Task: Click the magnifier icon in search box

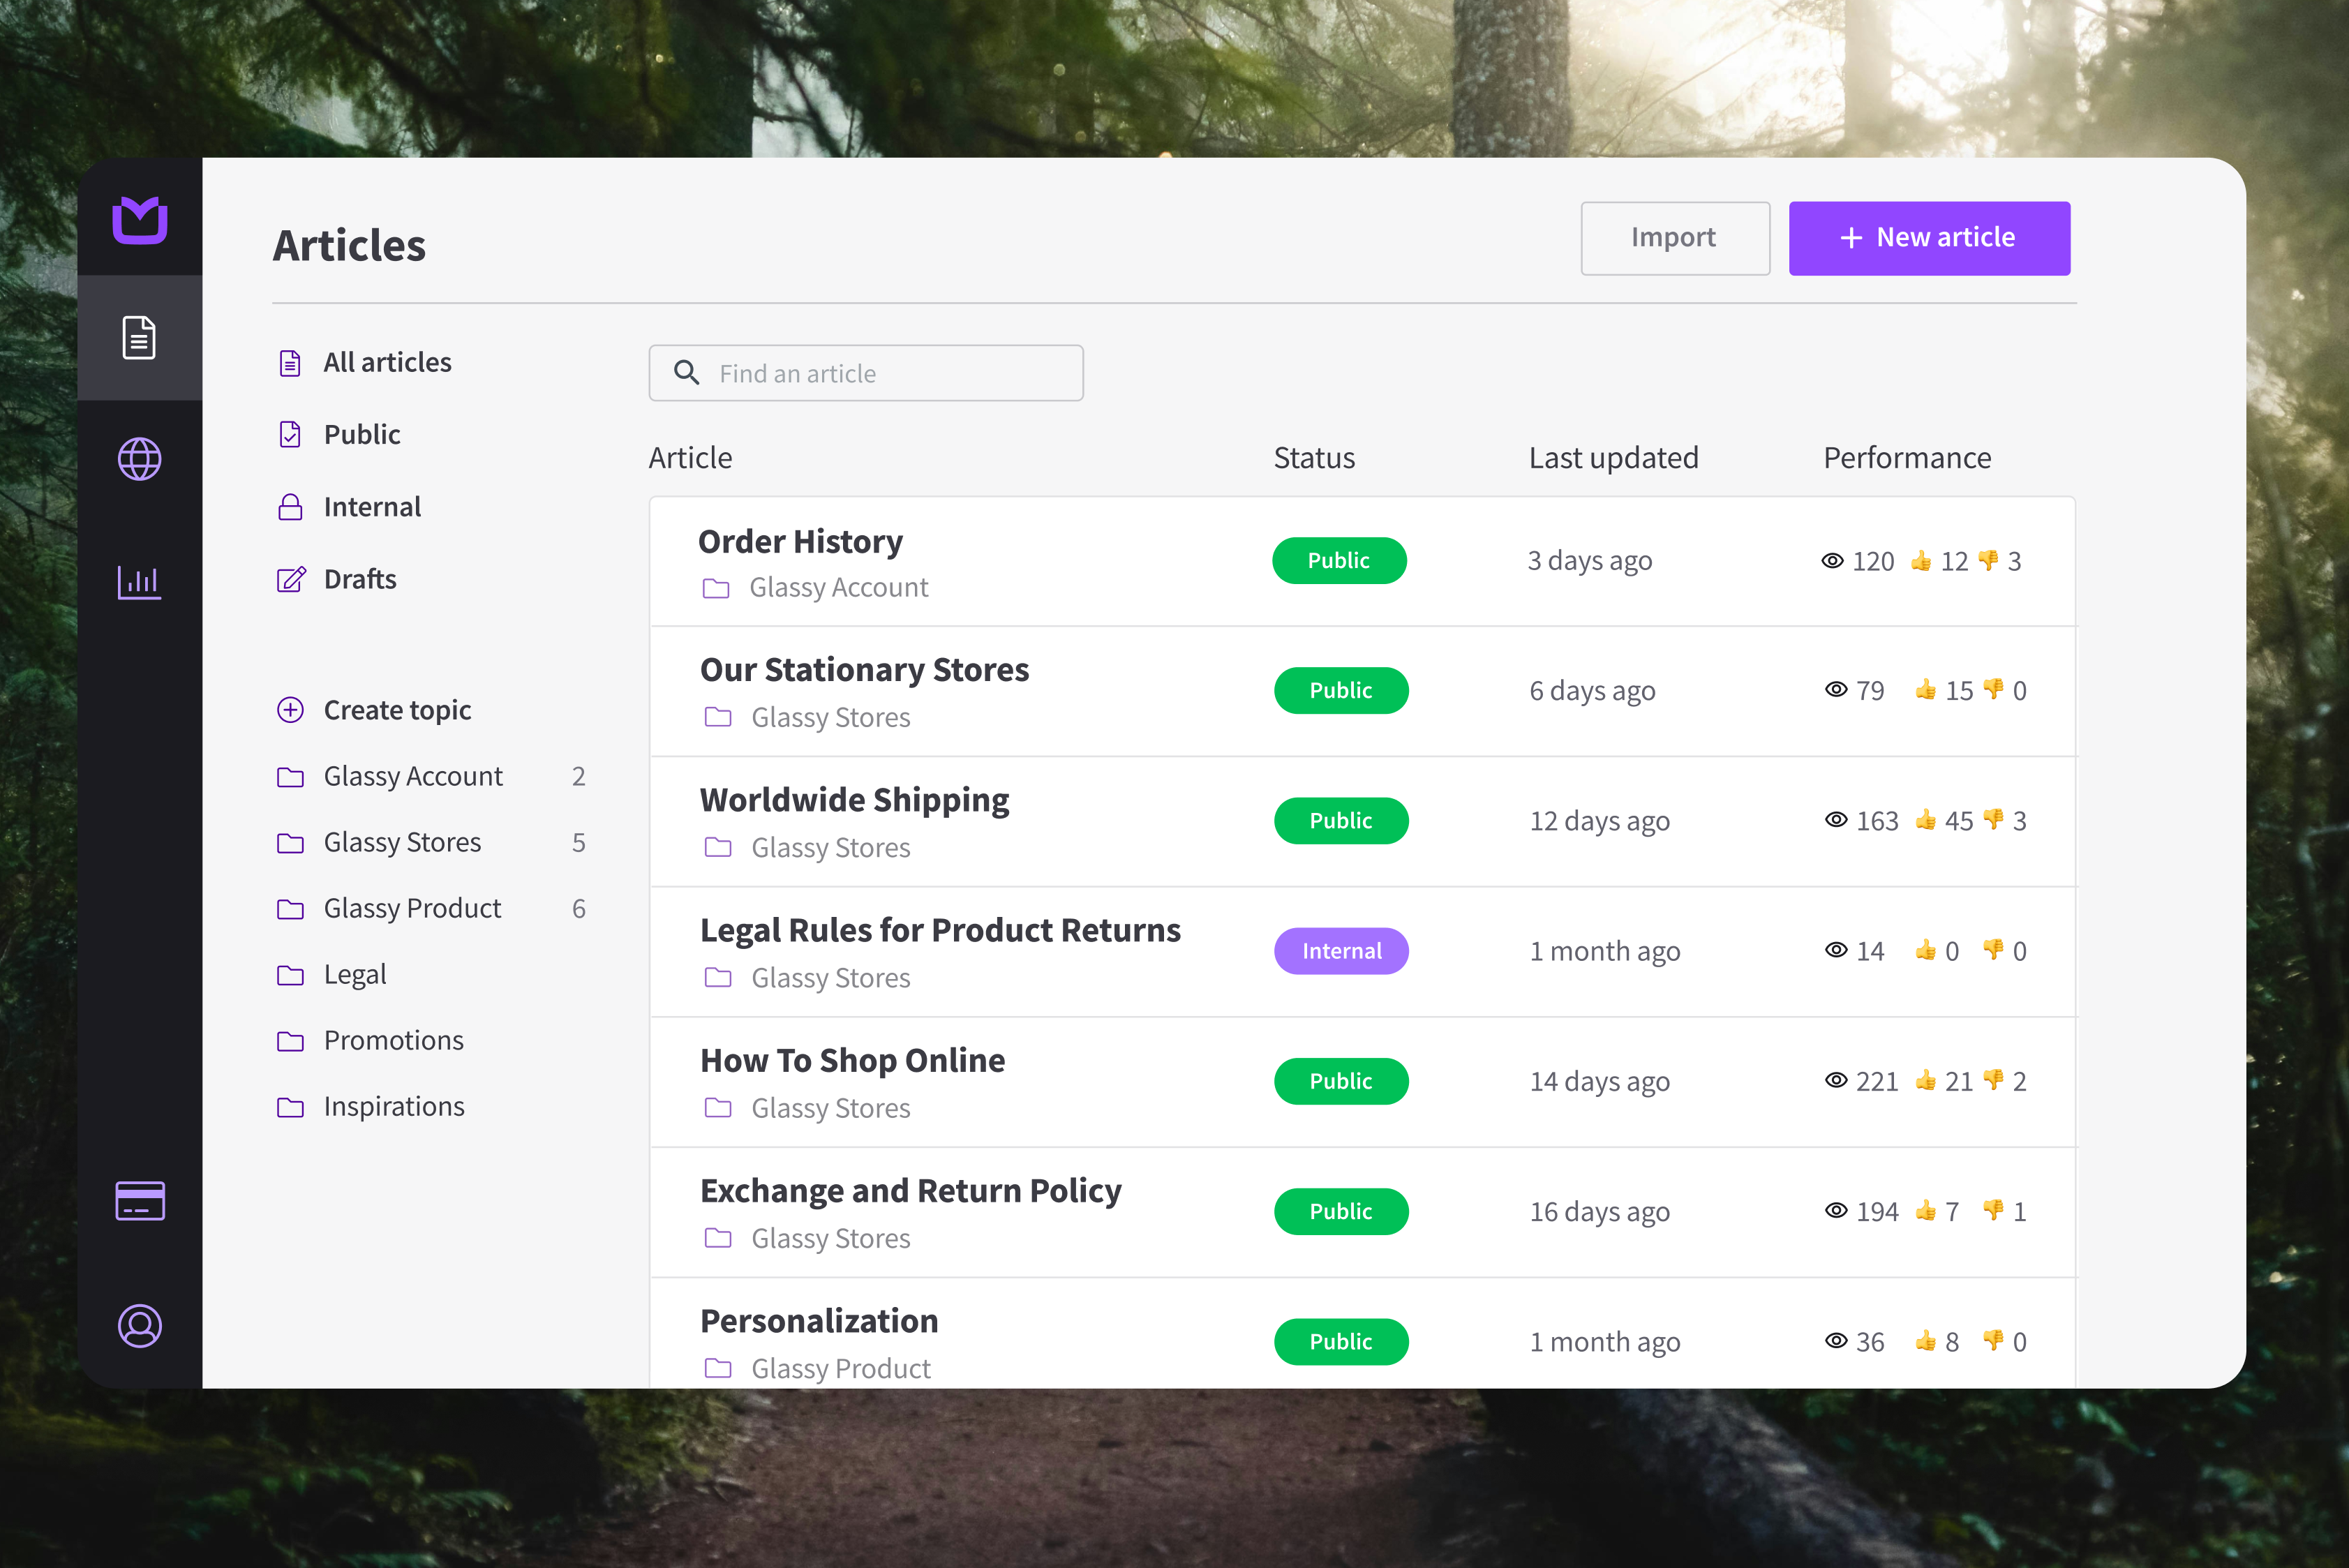Action: tap(686, 373)
